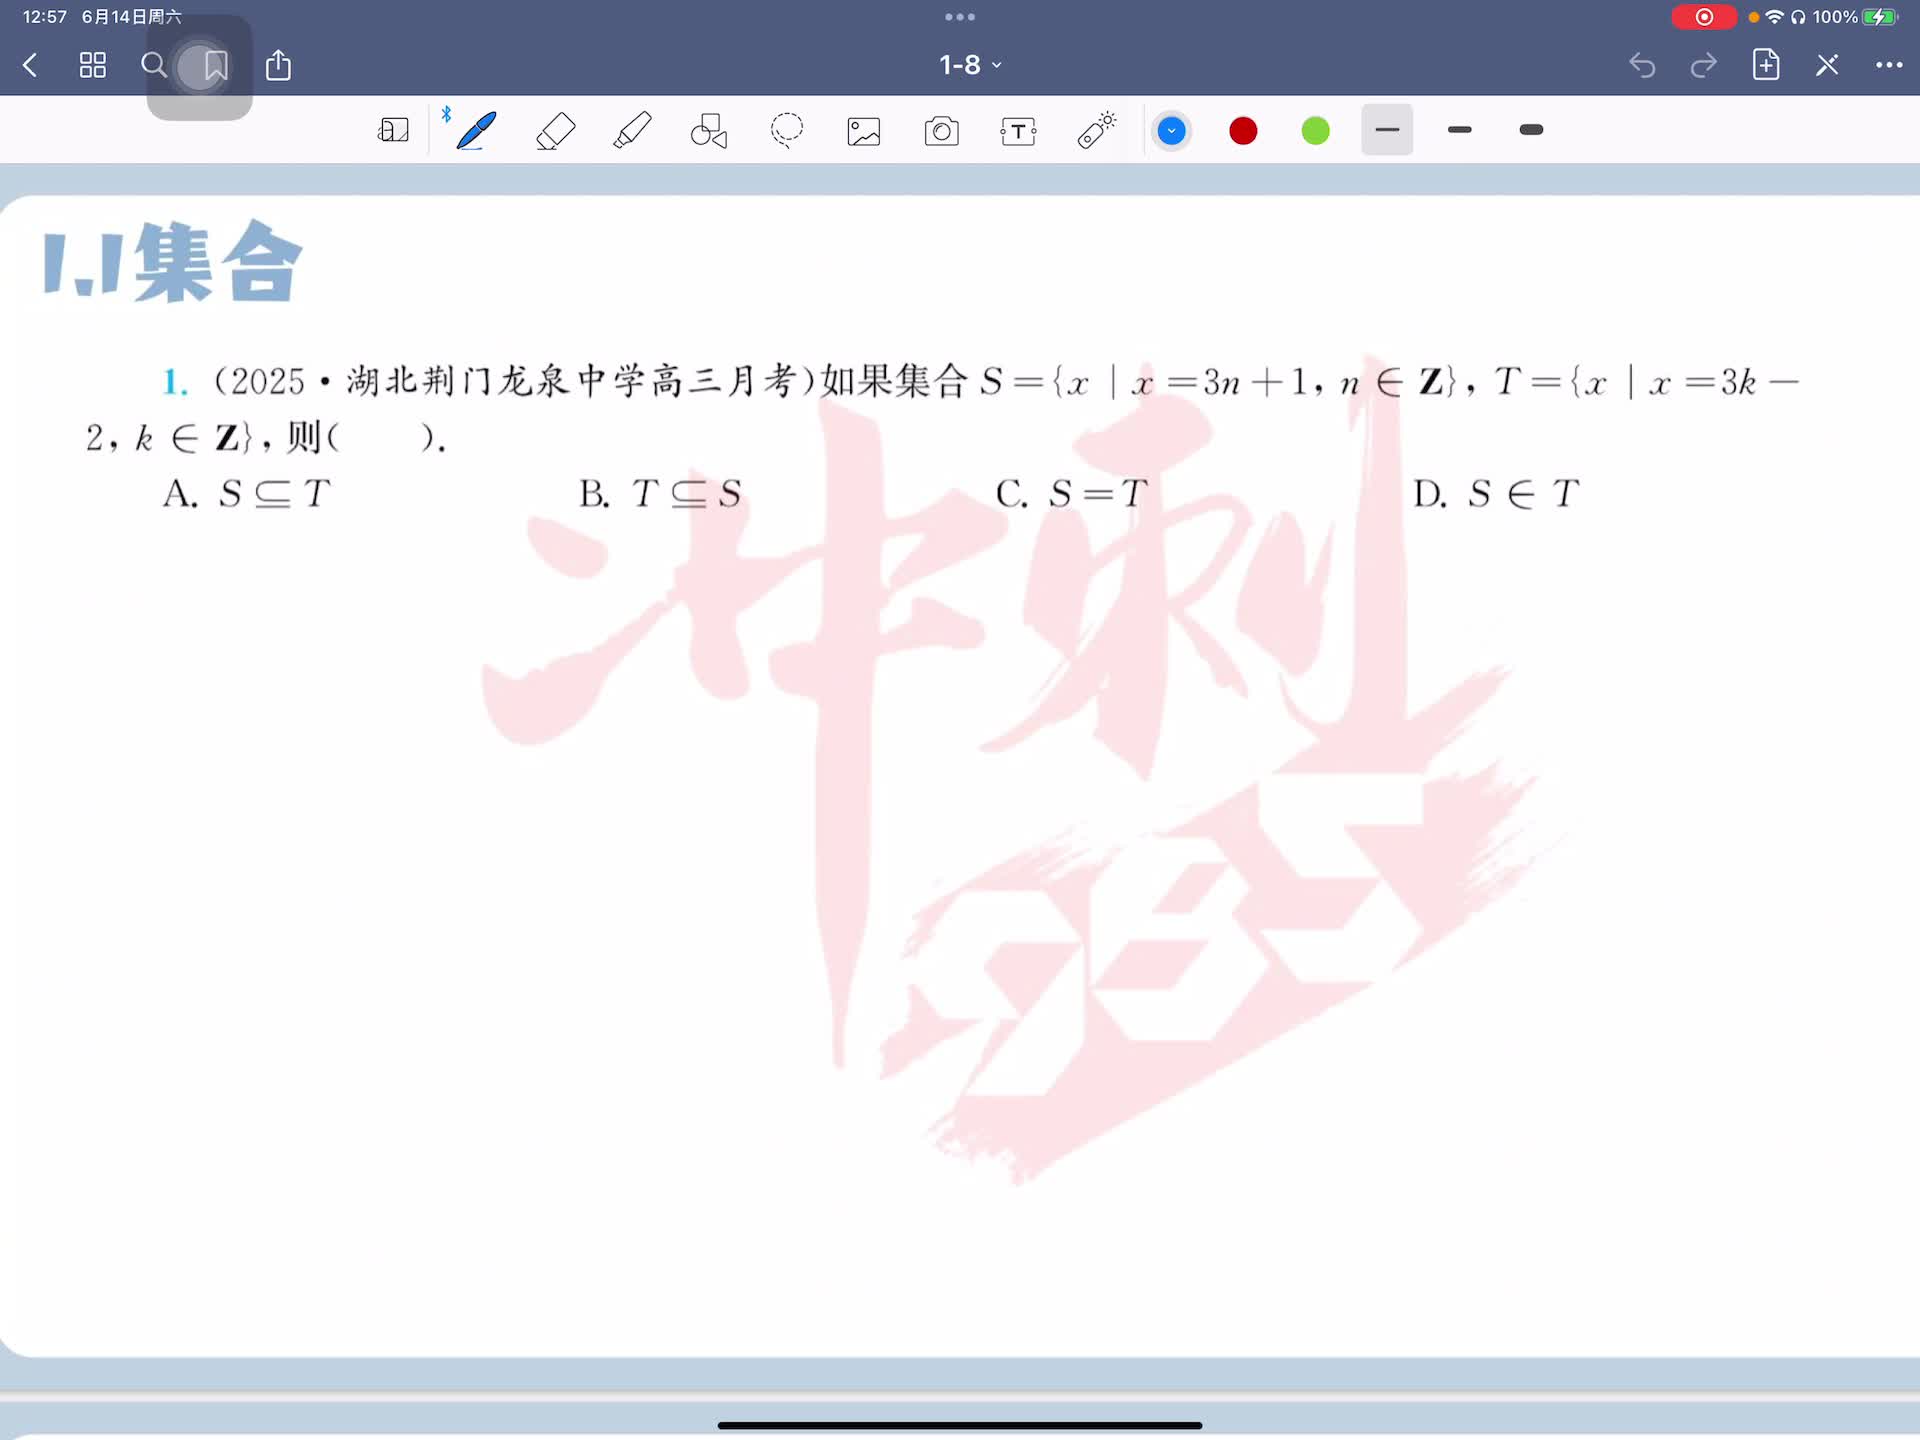Toggle the zoom window tool
This screenshot has width=1920, height=1440.
point(393,130)
